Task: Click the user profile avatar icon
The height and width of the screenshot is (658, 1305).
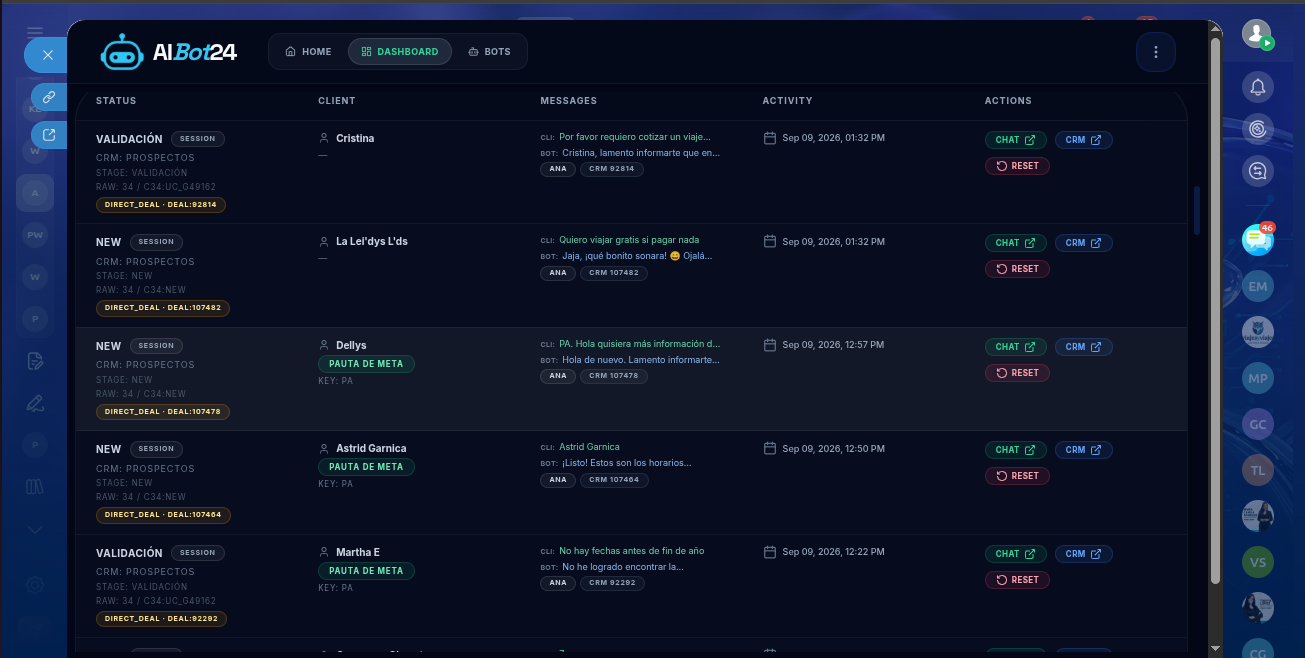Action: tap(1257, 34)
